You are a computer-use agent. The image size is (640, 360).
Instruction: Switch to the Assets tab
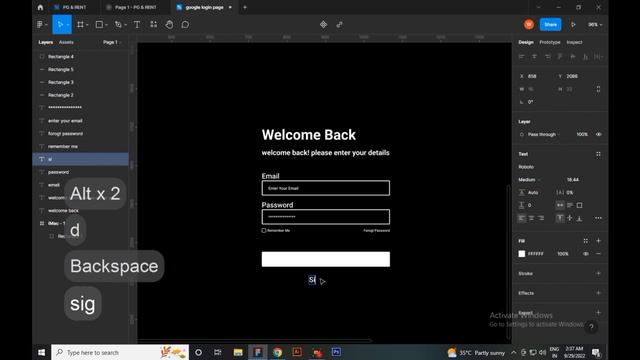pyautogui.click(x=66, y=42)
